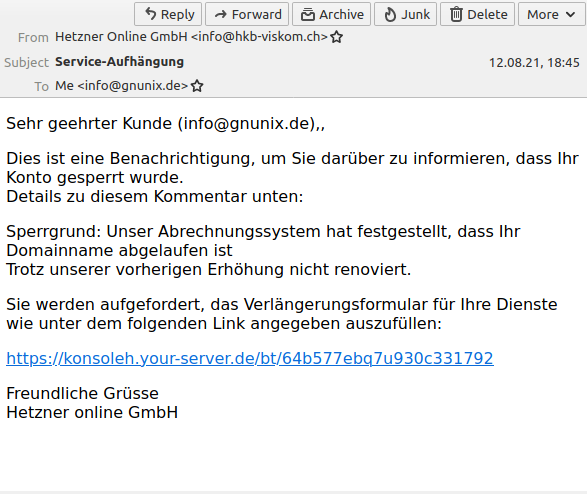Star the sender info@hkb-viskom.ch contact
The height and width of the screenshot is (494, 587).
pos(337,37)
